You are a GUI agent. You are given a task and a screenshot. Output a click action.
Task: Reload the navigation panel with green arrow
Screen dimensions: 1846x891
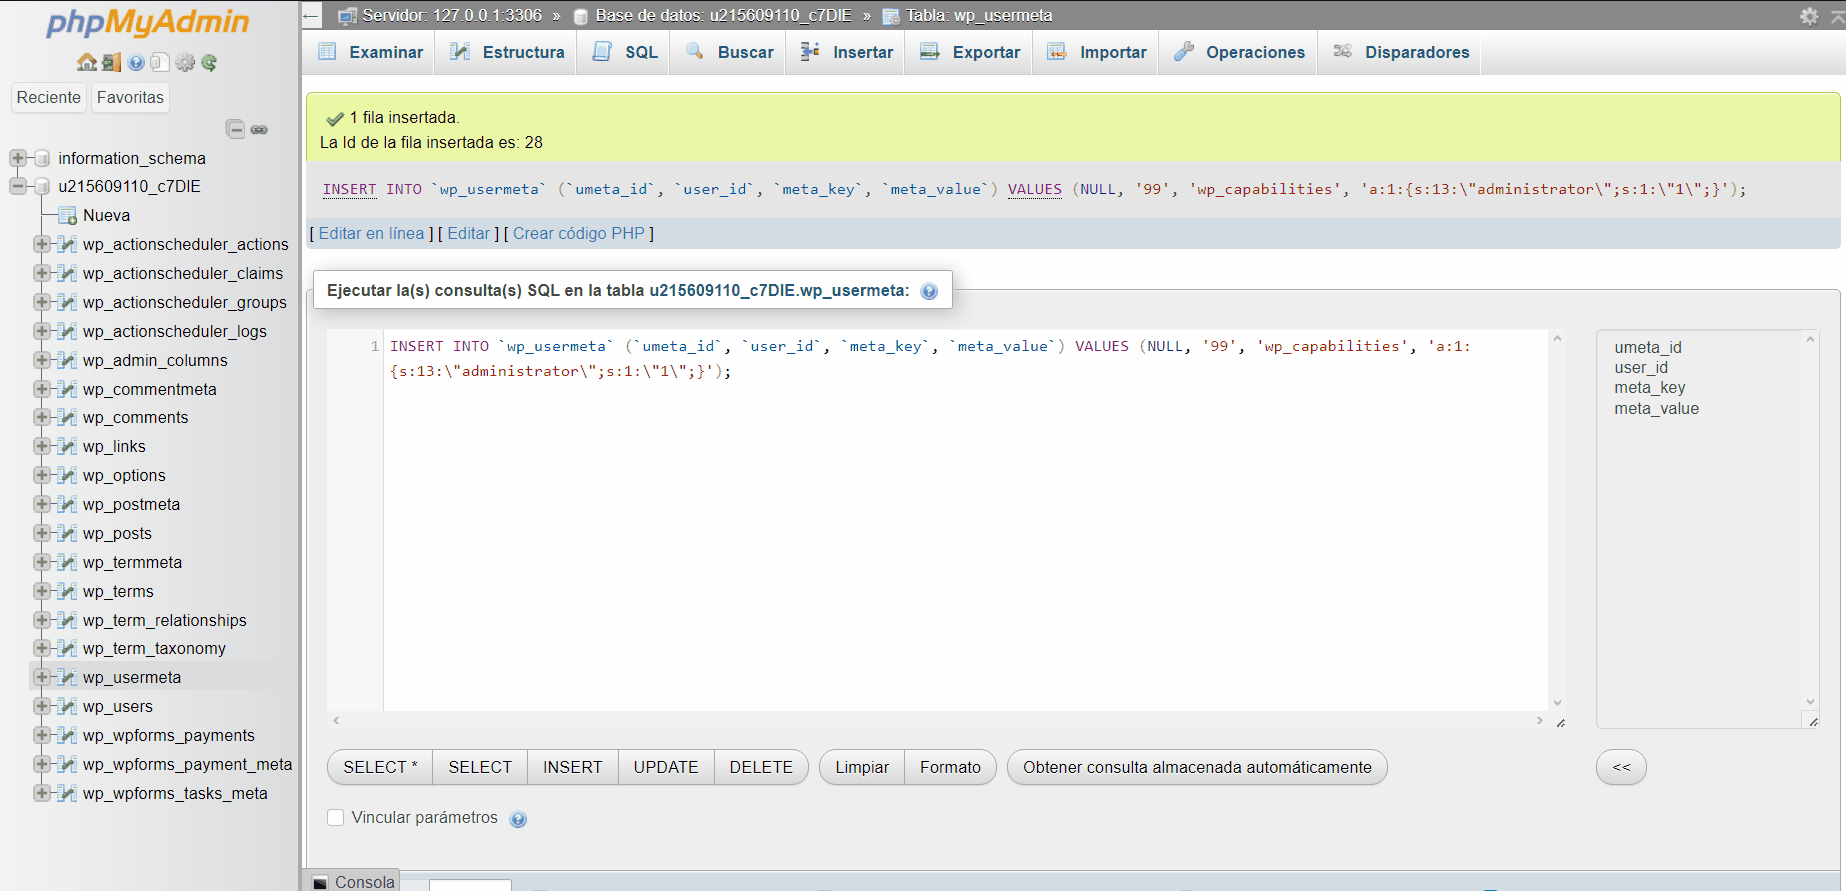click(209, 63)
